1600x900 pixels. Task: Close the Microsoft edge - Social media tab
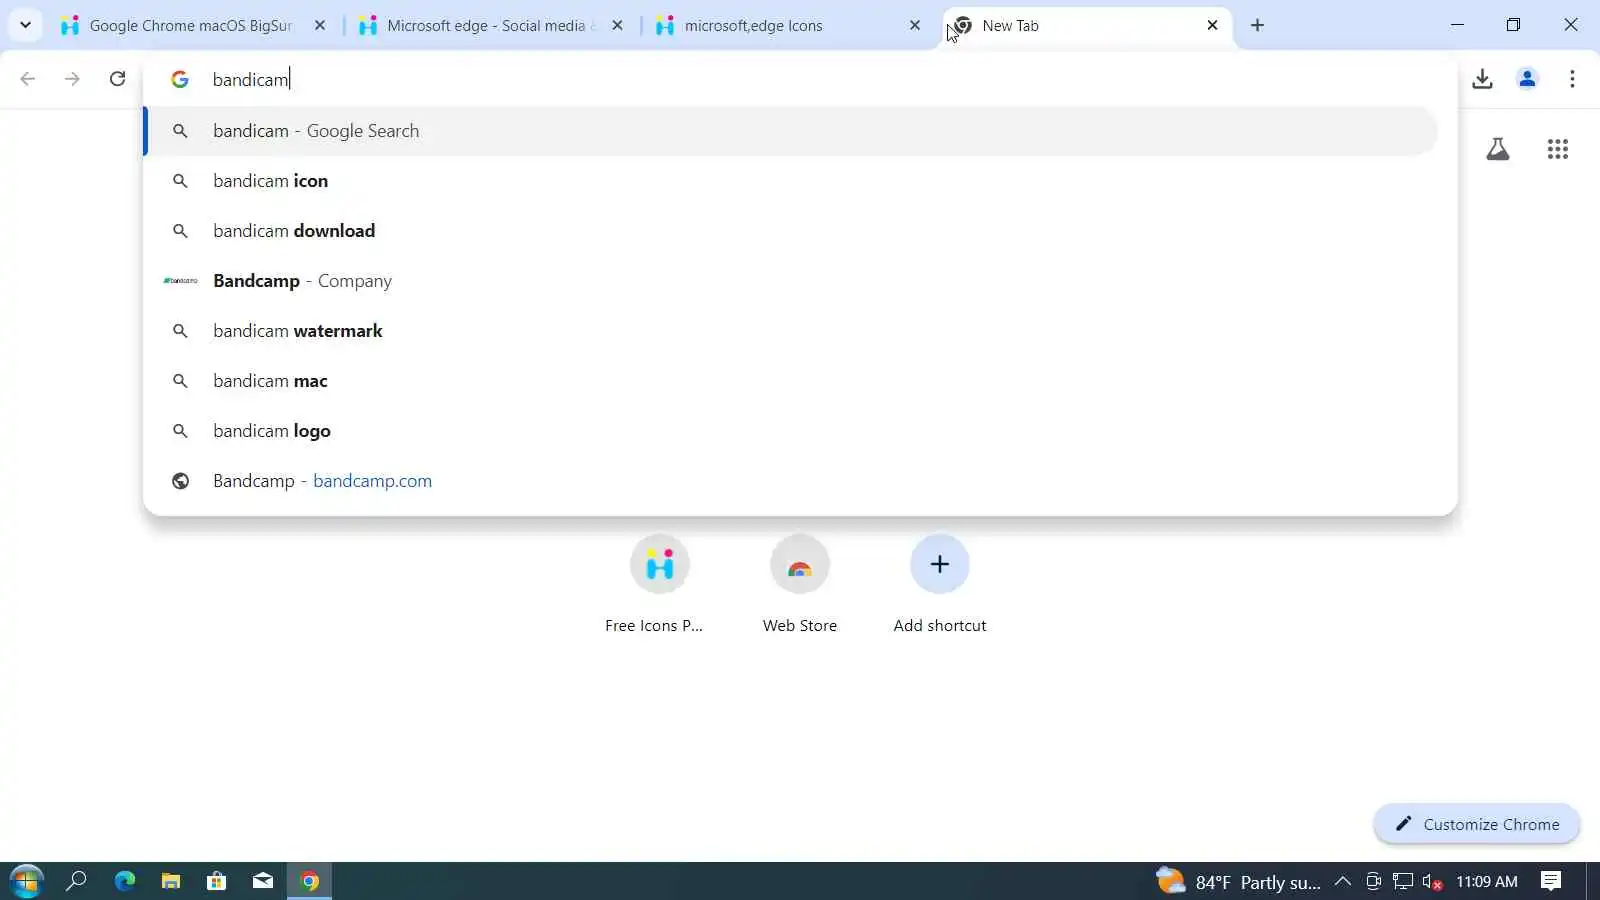(617, 26)
